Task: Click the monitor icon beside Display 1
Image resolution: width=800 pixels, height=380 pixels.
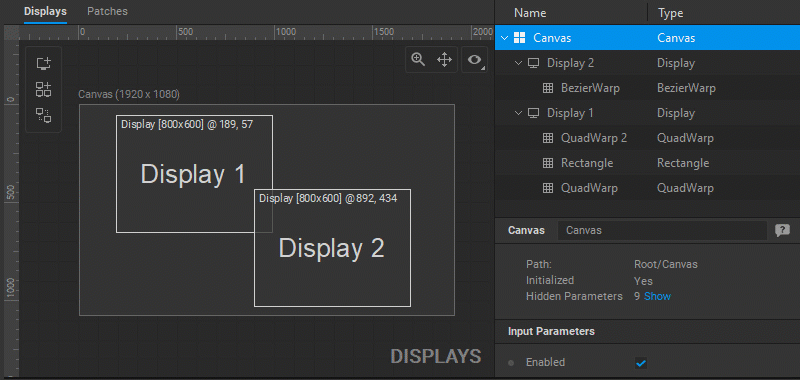Action: (x=534, y=113)
